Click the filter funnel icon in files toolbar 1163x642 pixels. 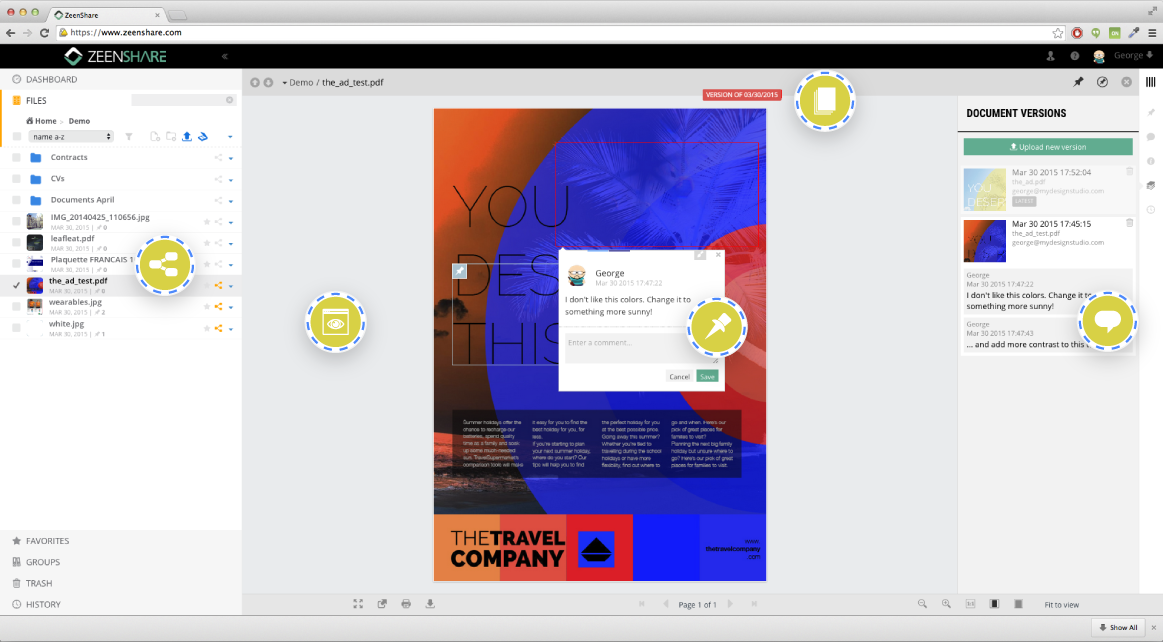(x=128, y=136)
